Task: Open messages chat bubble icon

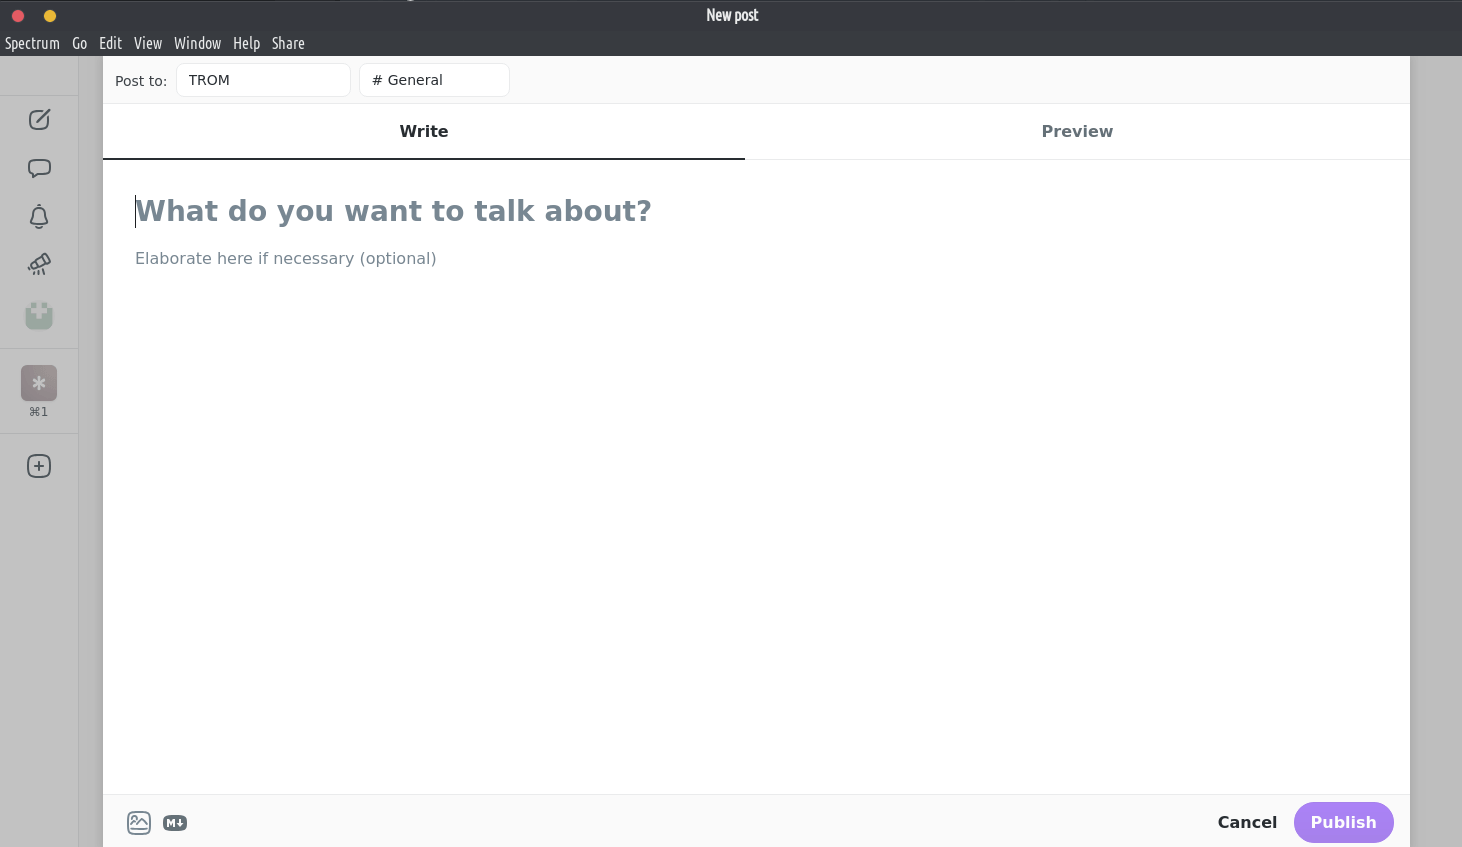Action: (39, 168)
